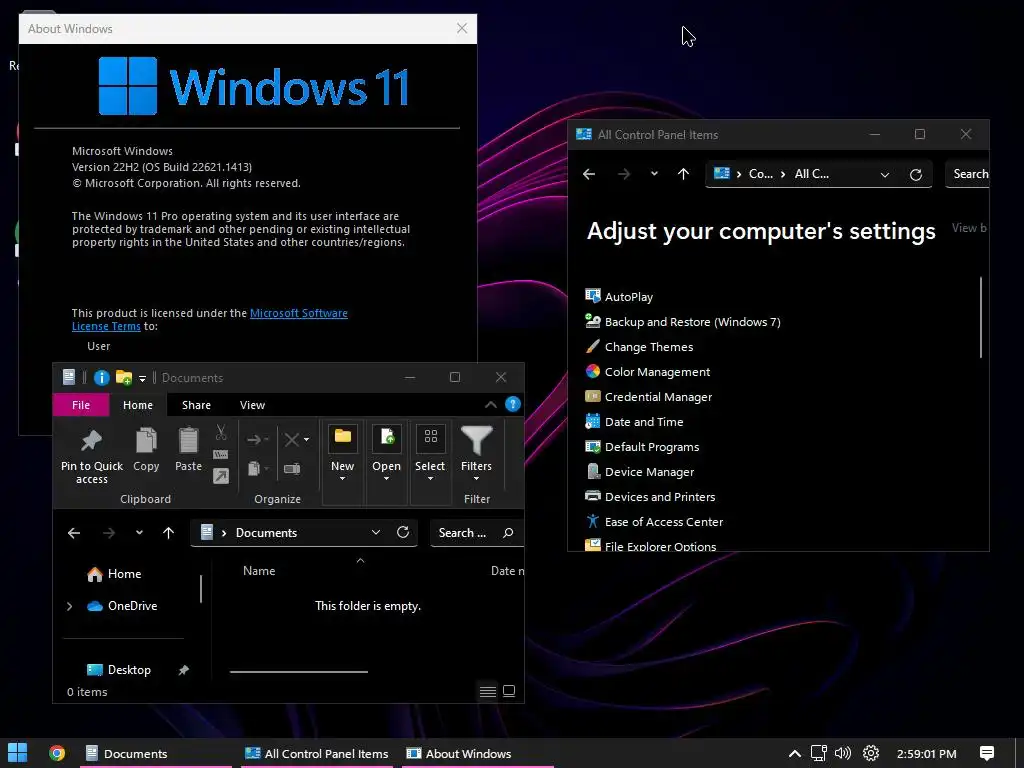Click the Devices and Printers icon
The height and width of the screenshot is (768, 1024).
coord(592,496)
